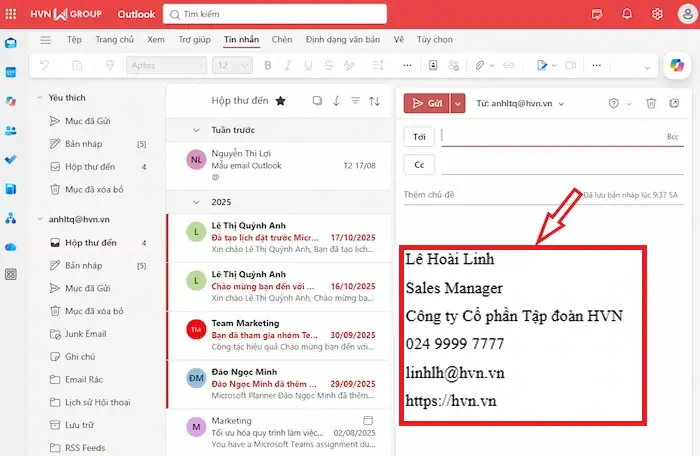
Task: Click the attach file paperclip icon
Action: [x=479, y=66]
